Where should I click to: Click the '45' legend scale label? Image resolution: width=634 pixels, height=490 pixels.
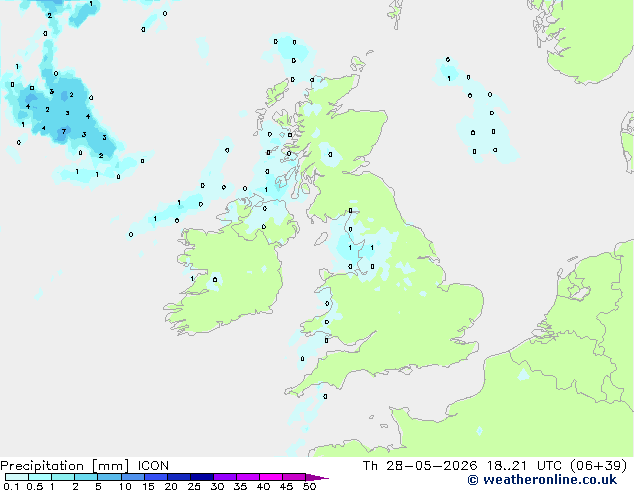(x=287, y=486)
